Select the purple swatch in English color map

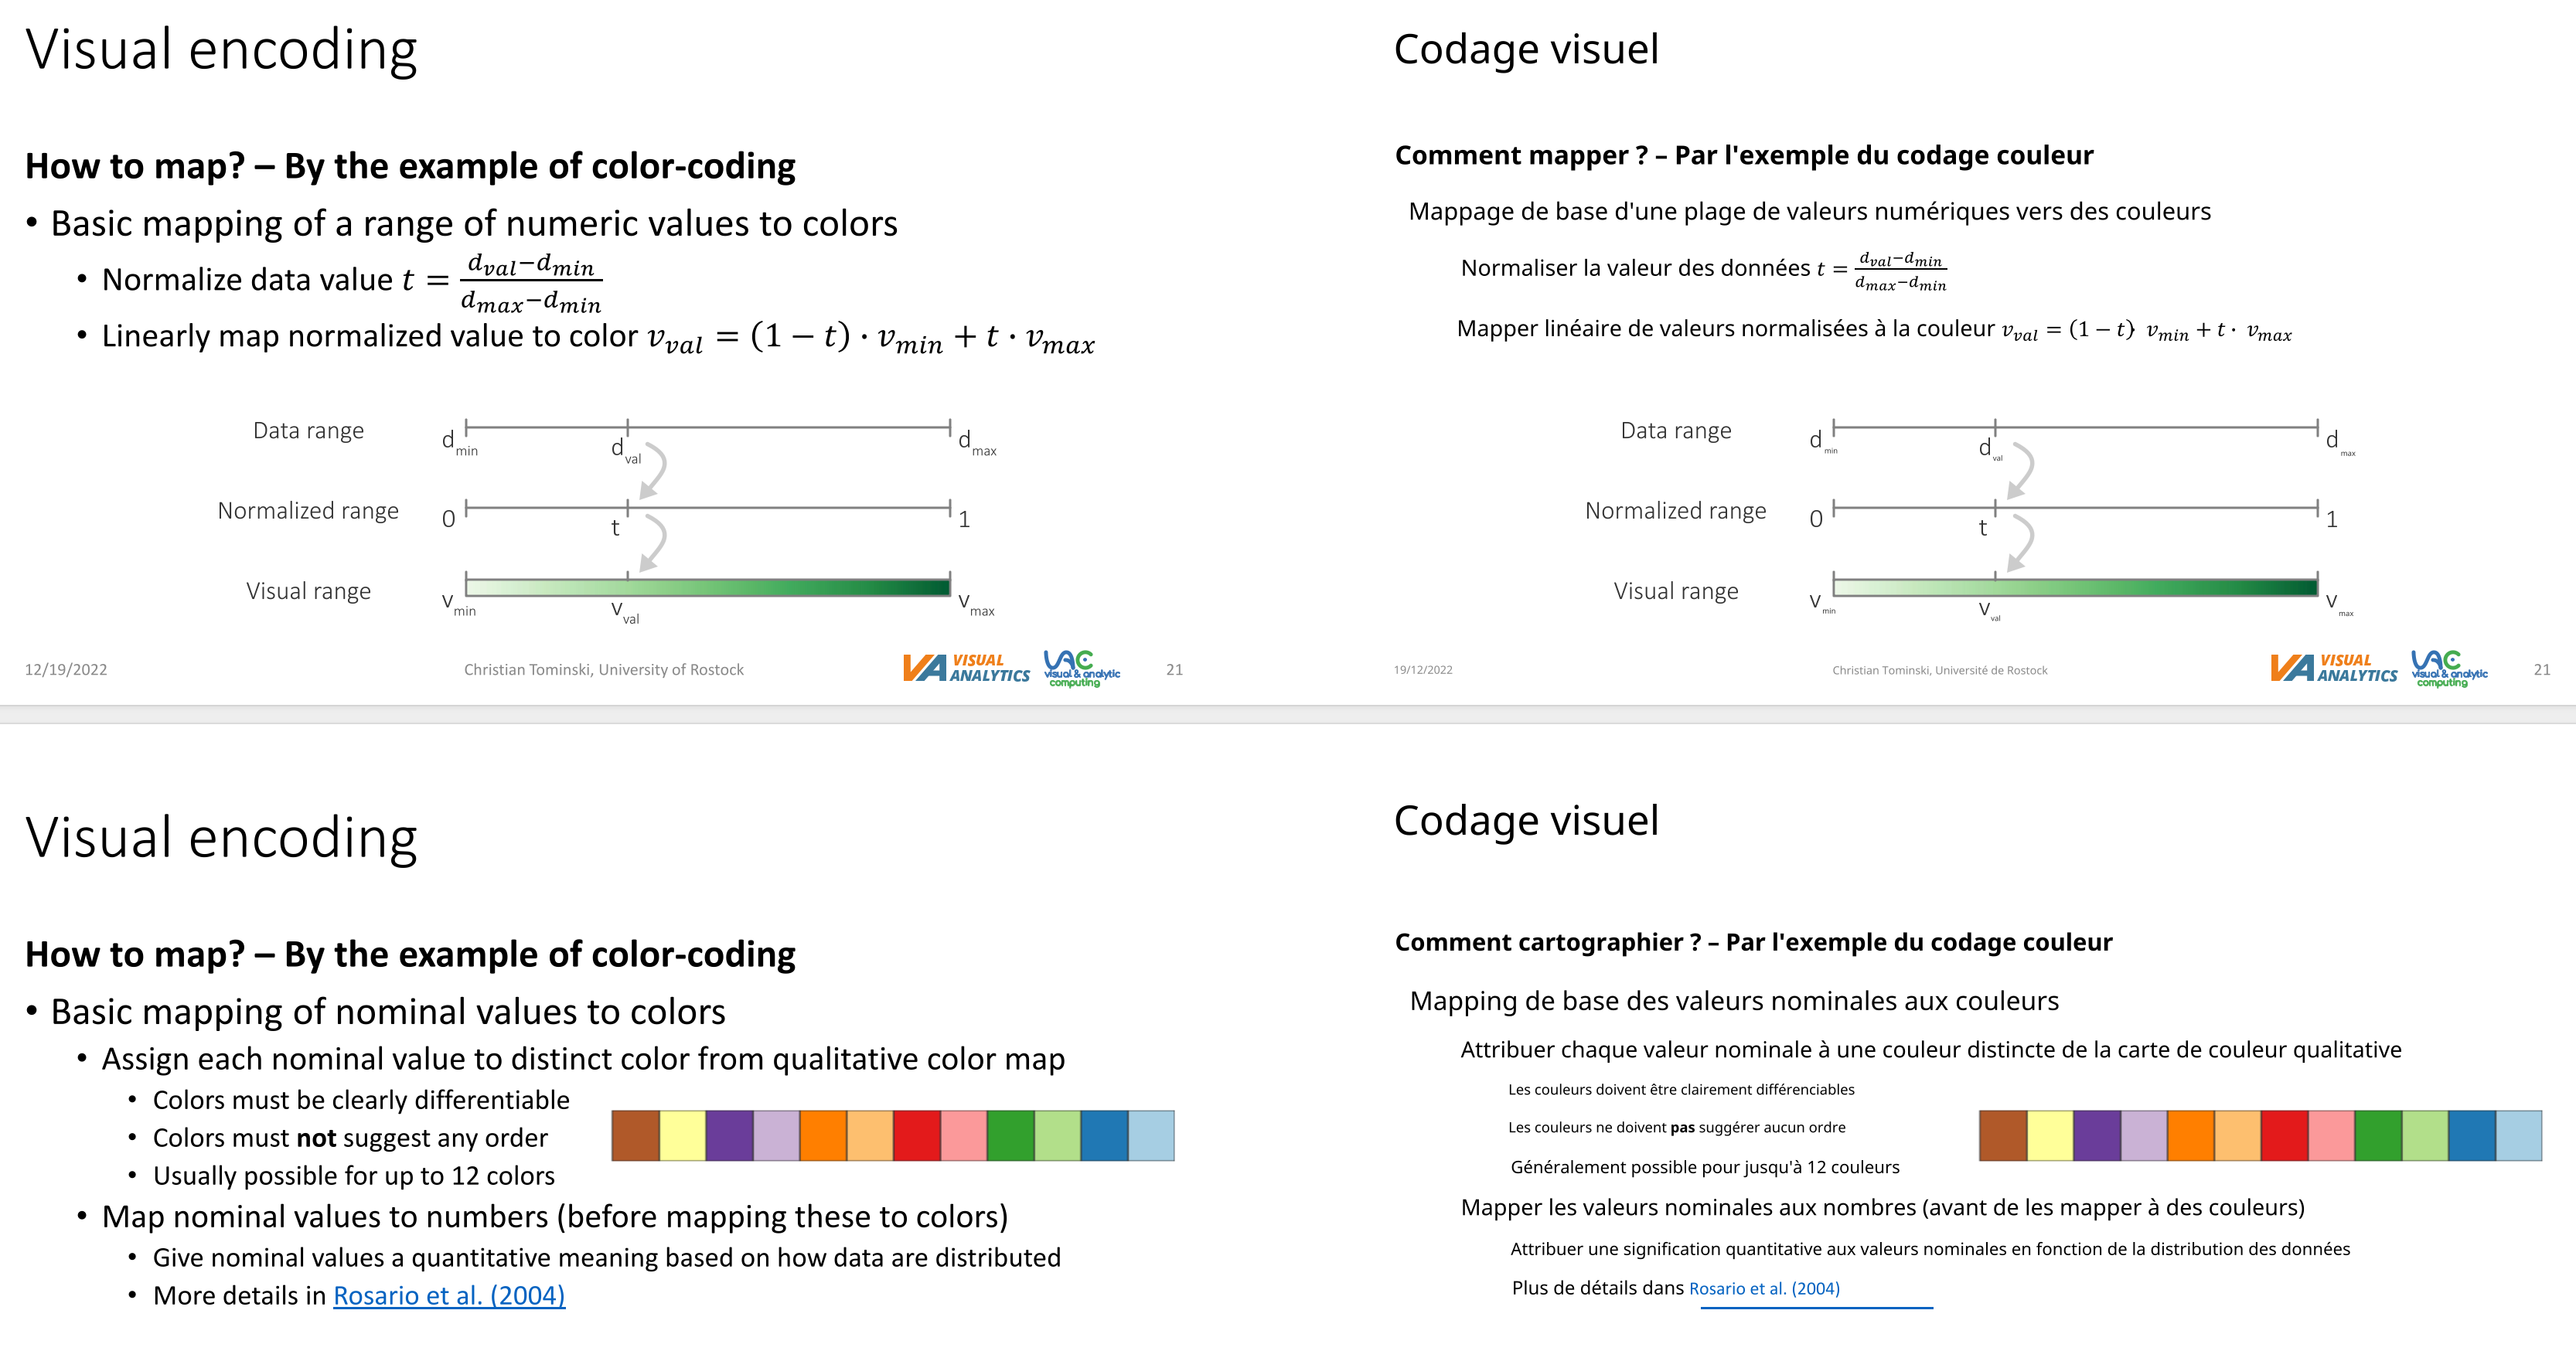click(730, 1135)
